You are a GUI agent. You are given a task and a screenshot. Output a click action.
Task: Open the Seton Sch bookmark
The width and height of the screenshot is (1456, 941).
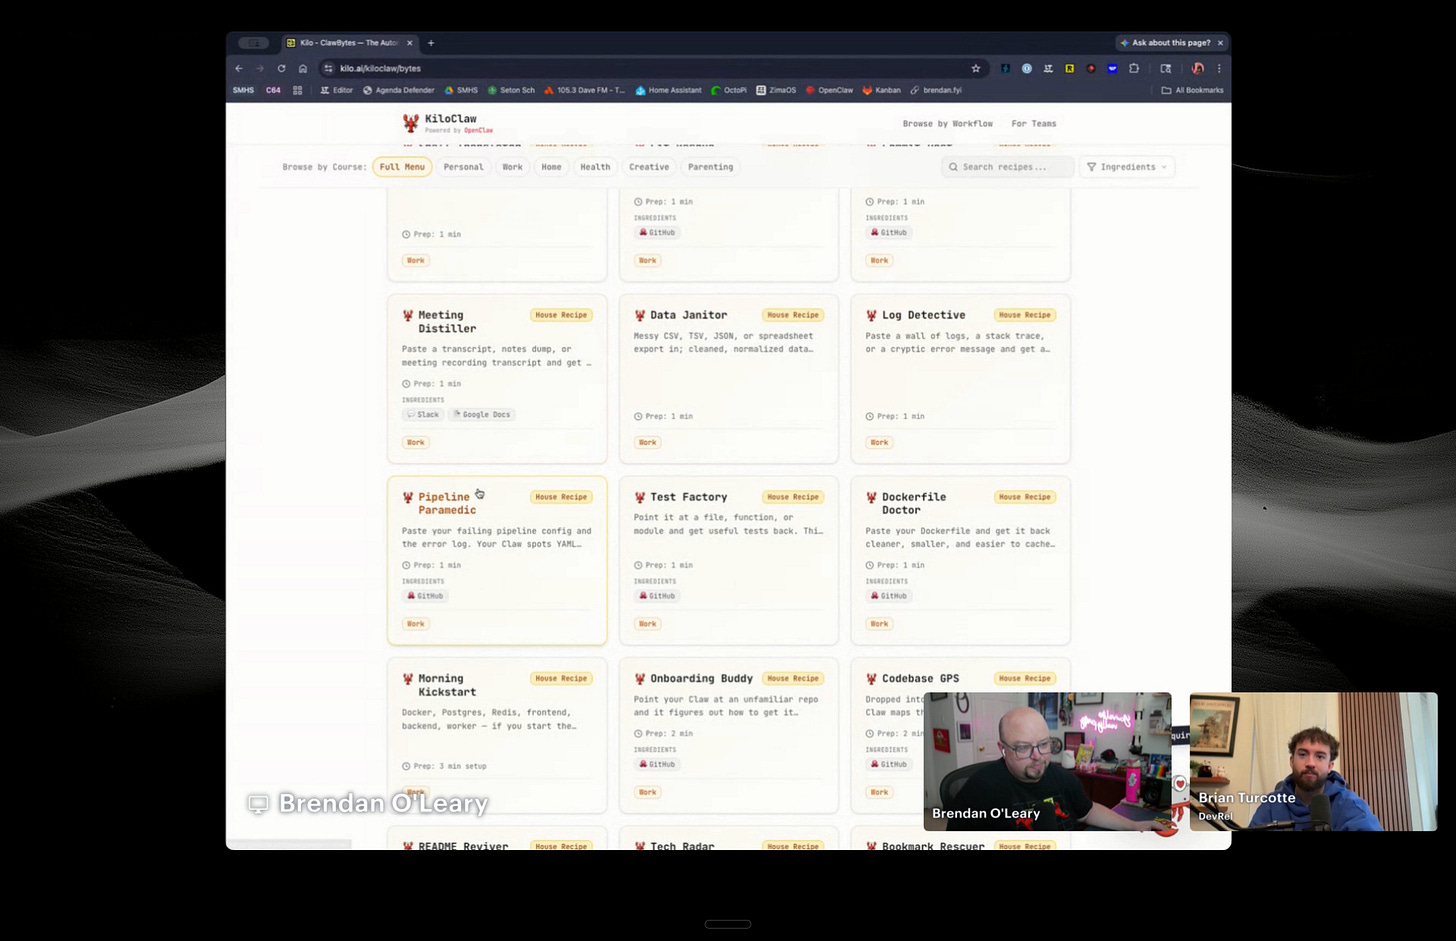click(511, 90)
